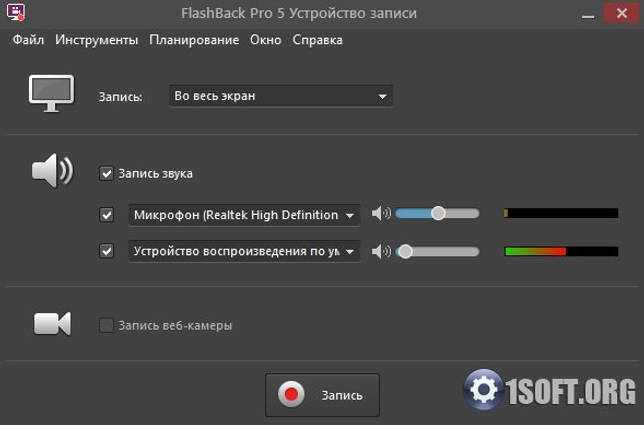Click the webcam camera icon
The image size is (644, 425).
point(52,324)
